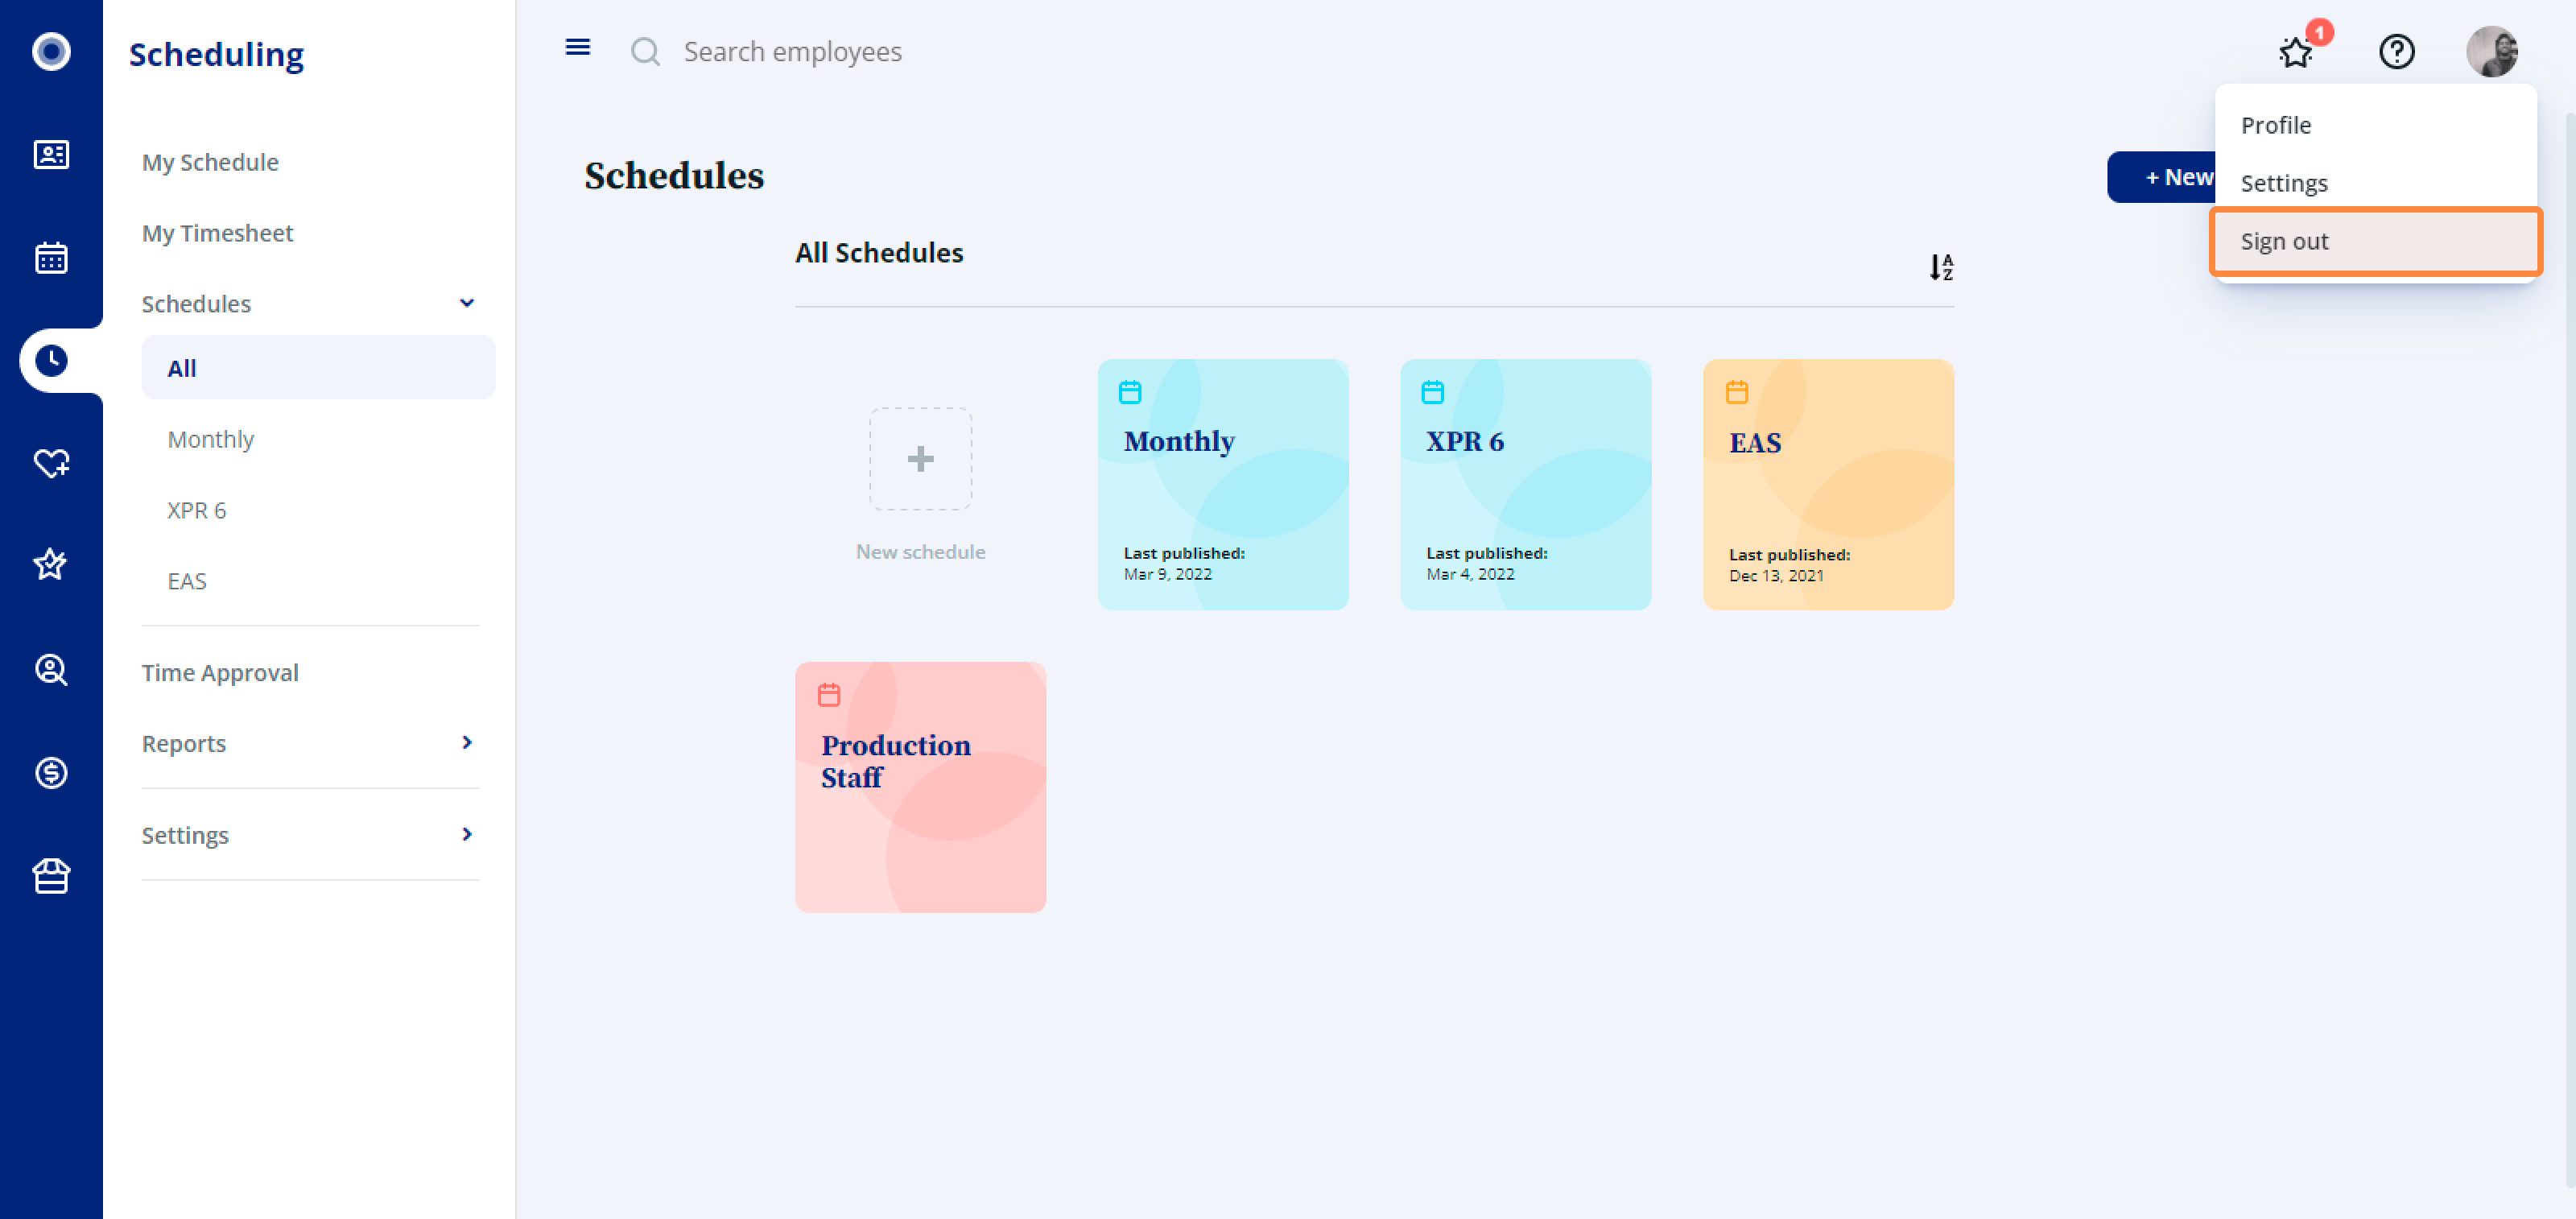Go to My Timesheet
Screen dimensions: 2576x1219
pyautogui.click(x=217, y=233)
